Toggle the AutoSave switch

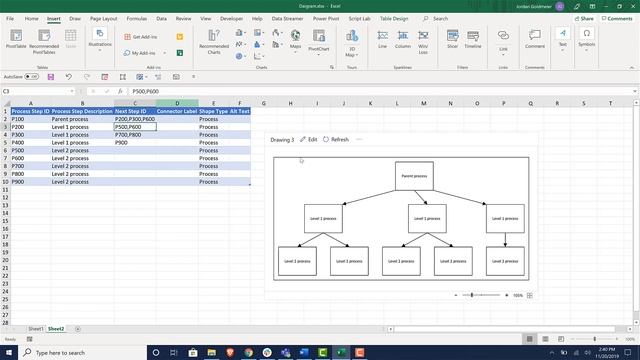point(31,77)
